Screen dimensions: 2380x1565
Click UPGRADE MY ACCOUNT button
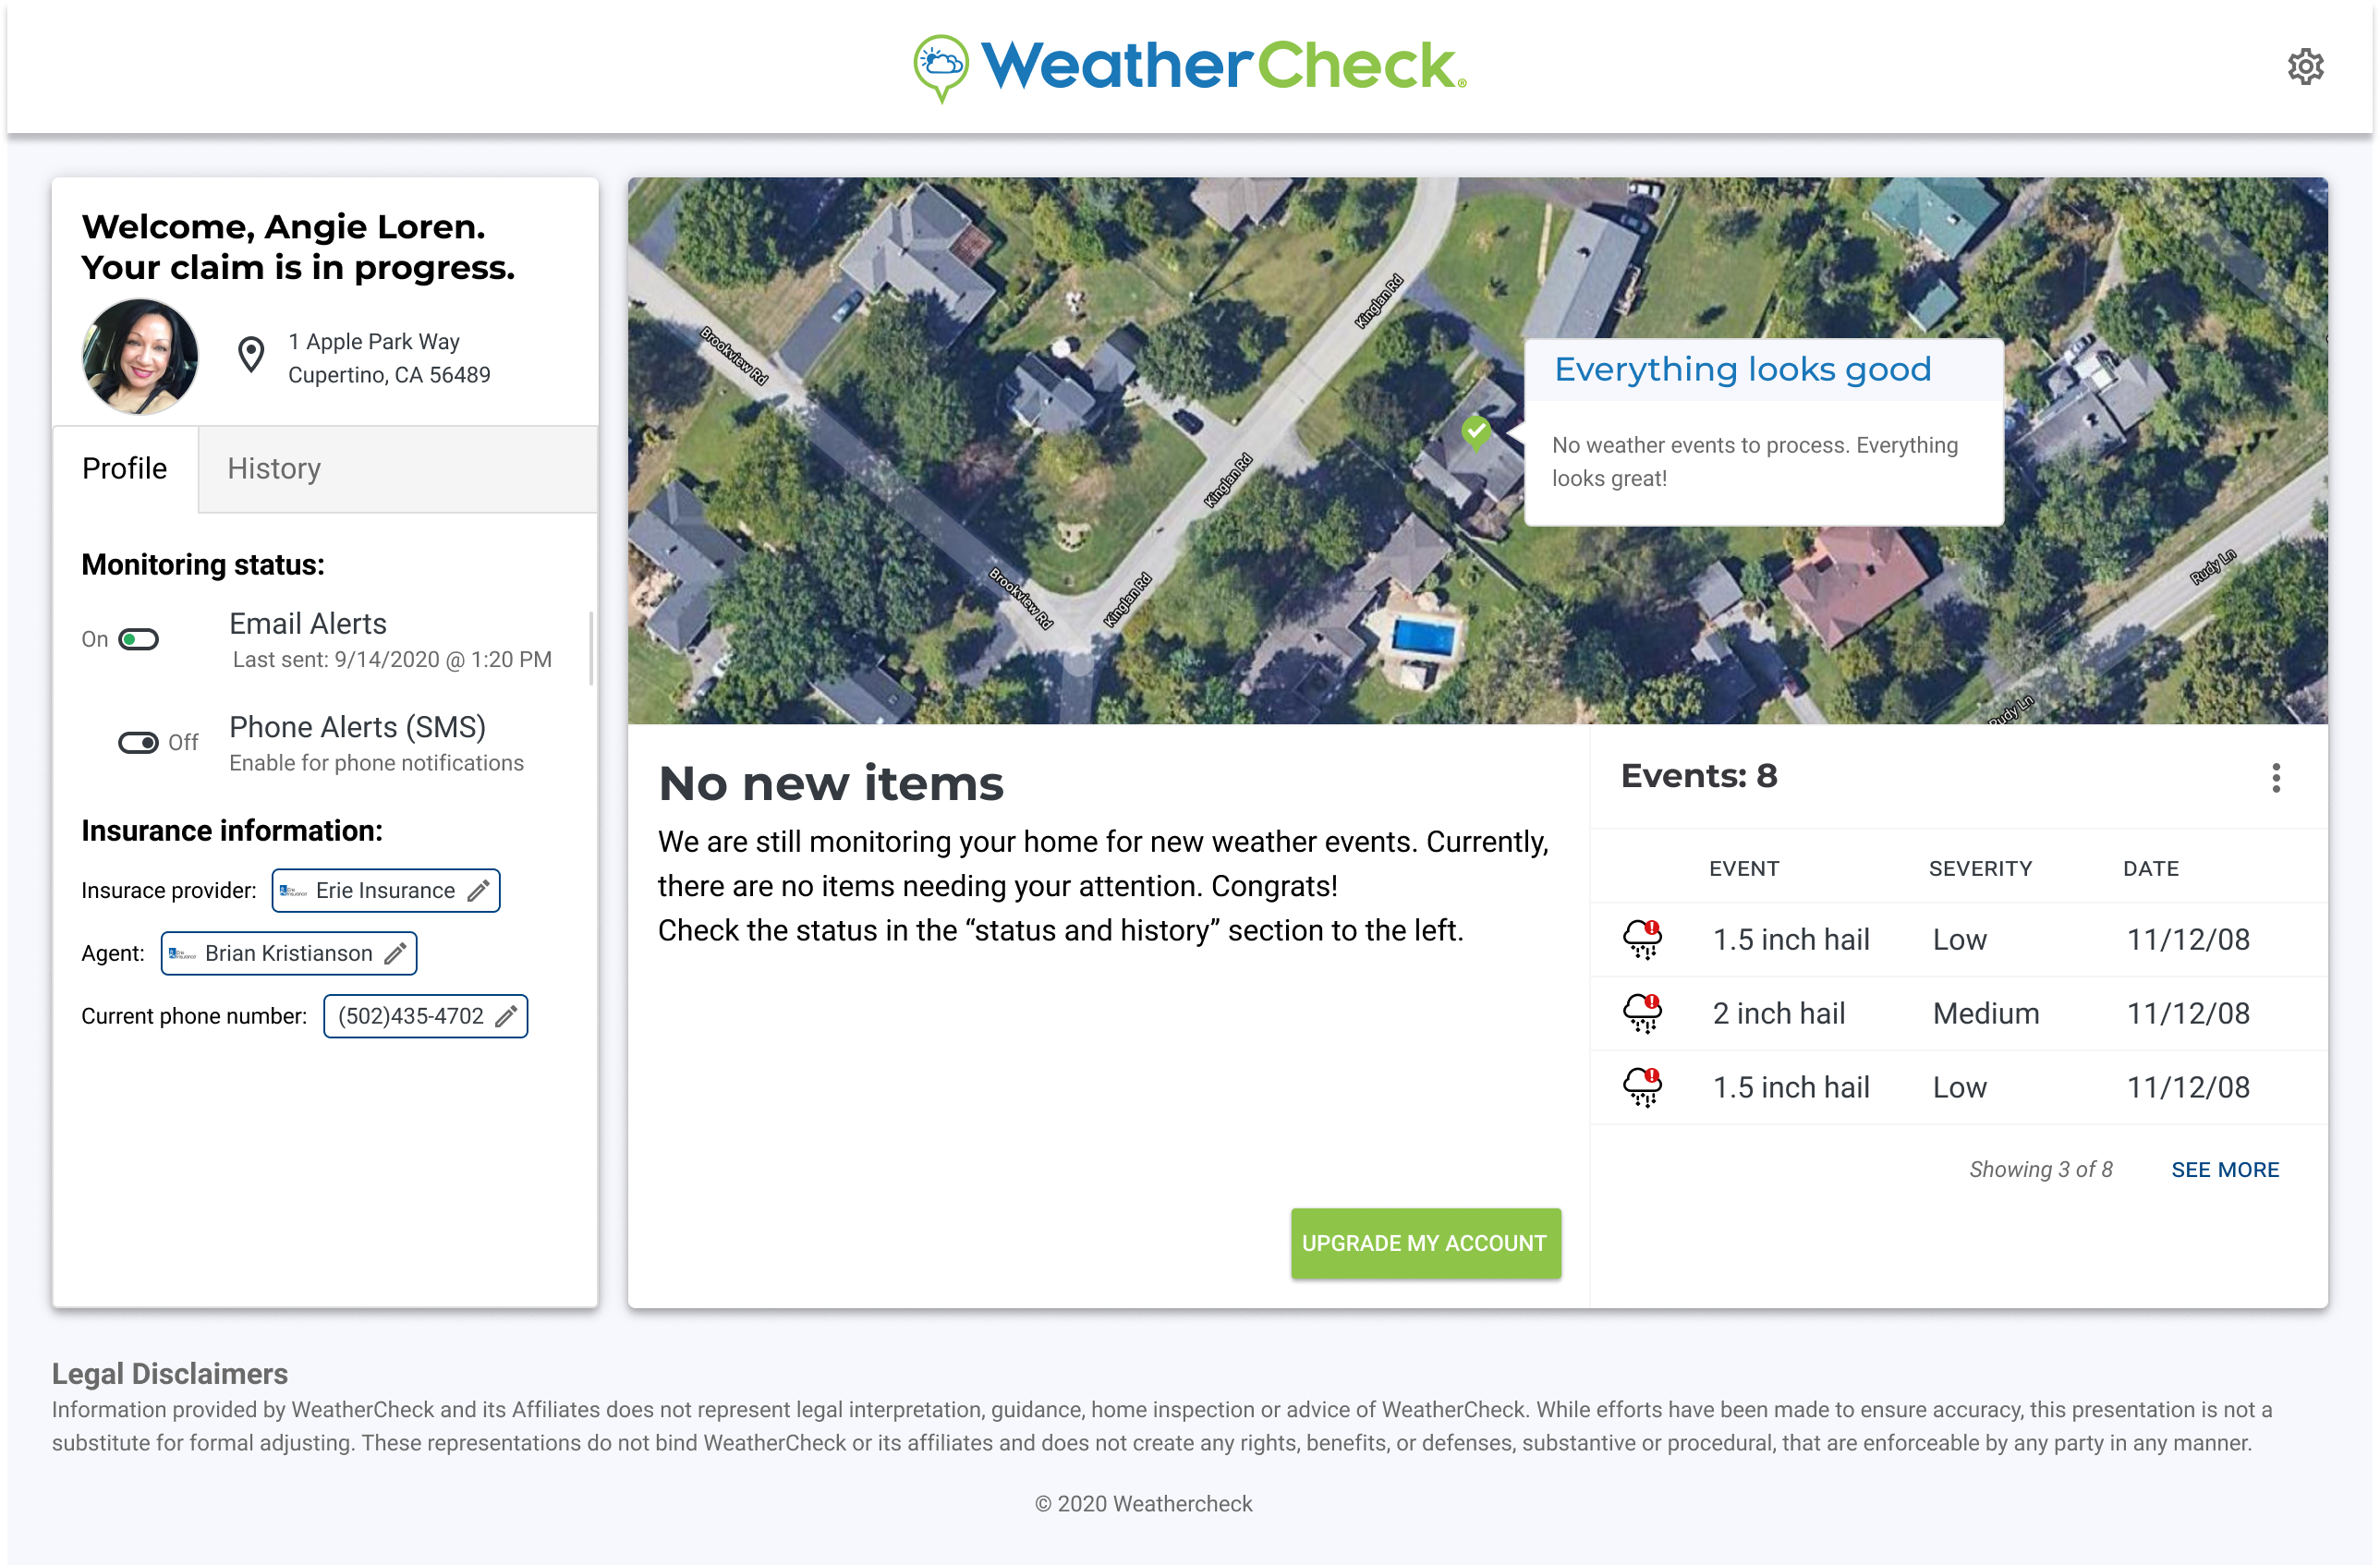pos(1425,1243)
